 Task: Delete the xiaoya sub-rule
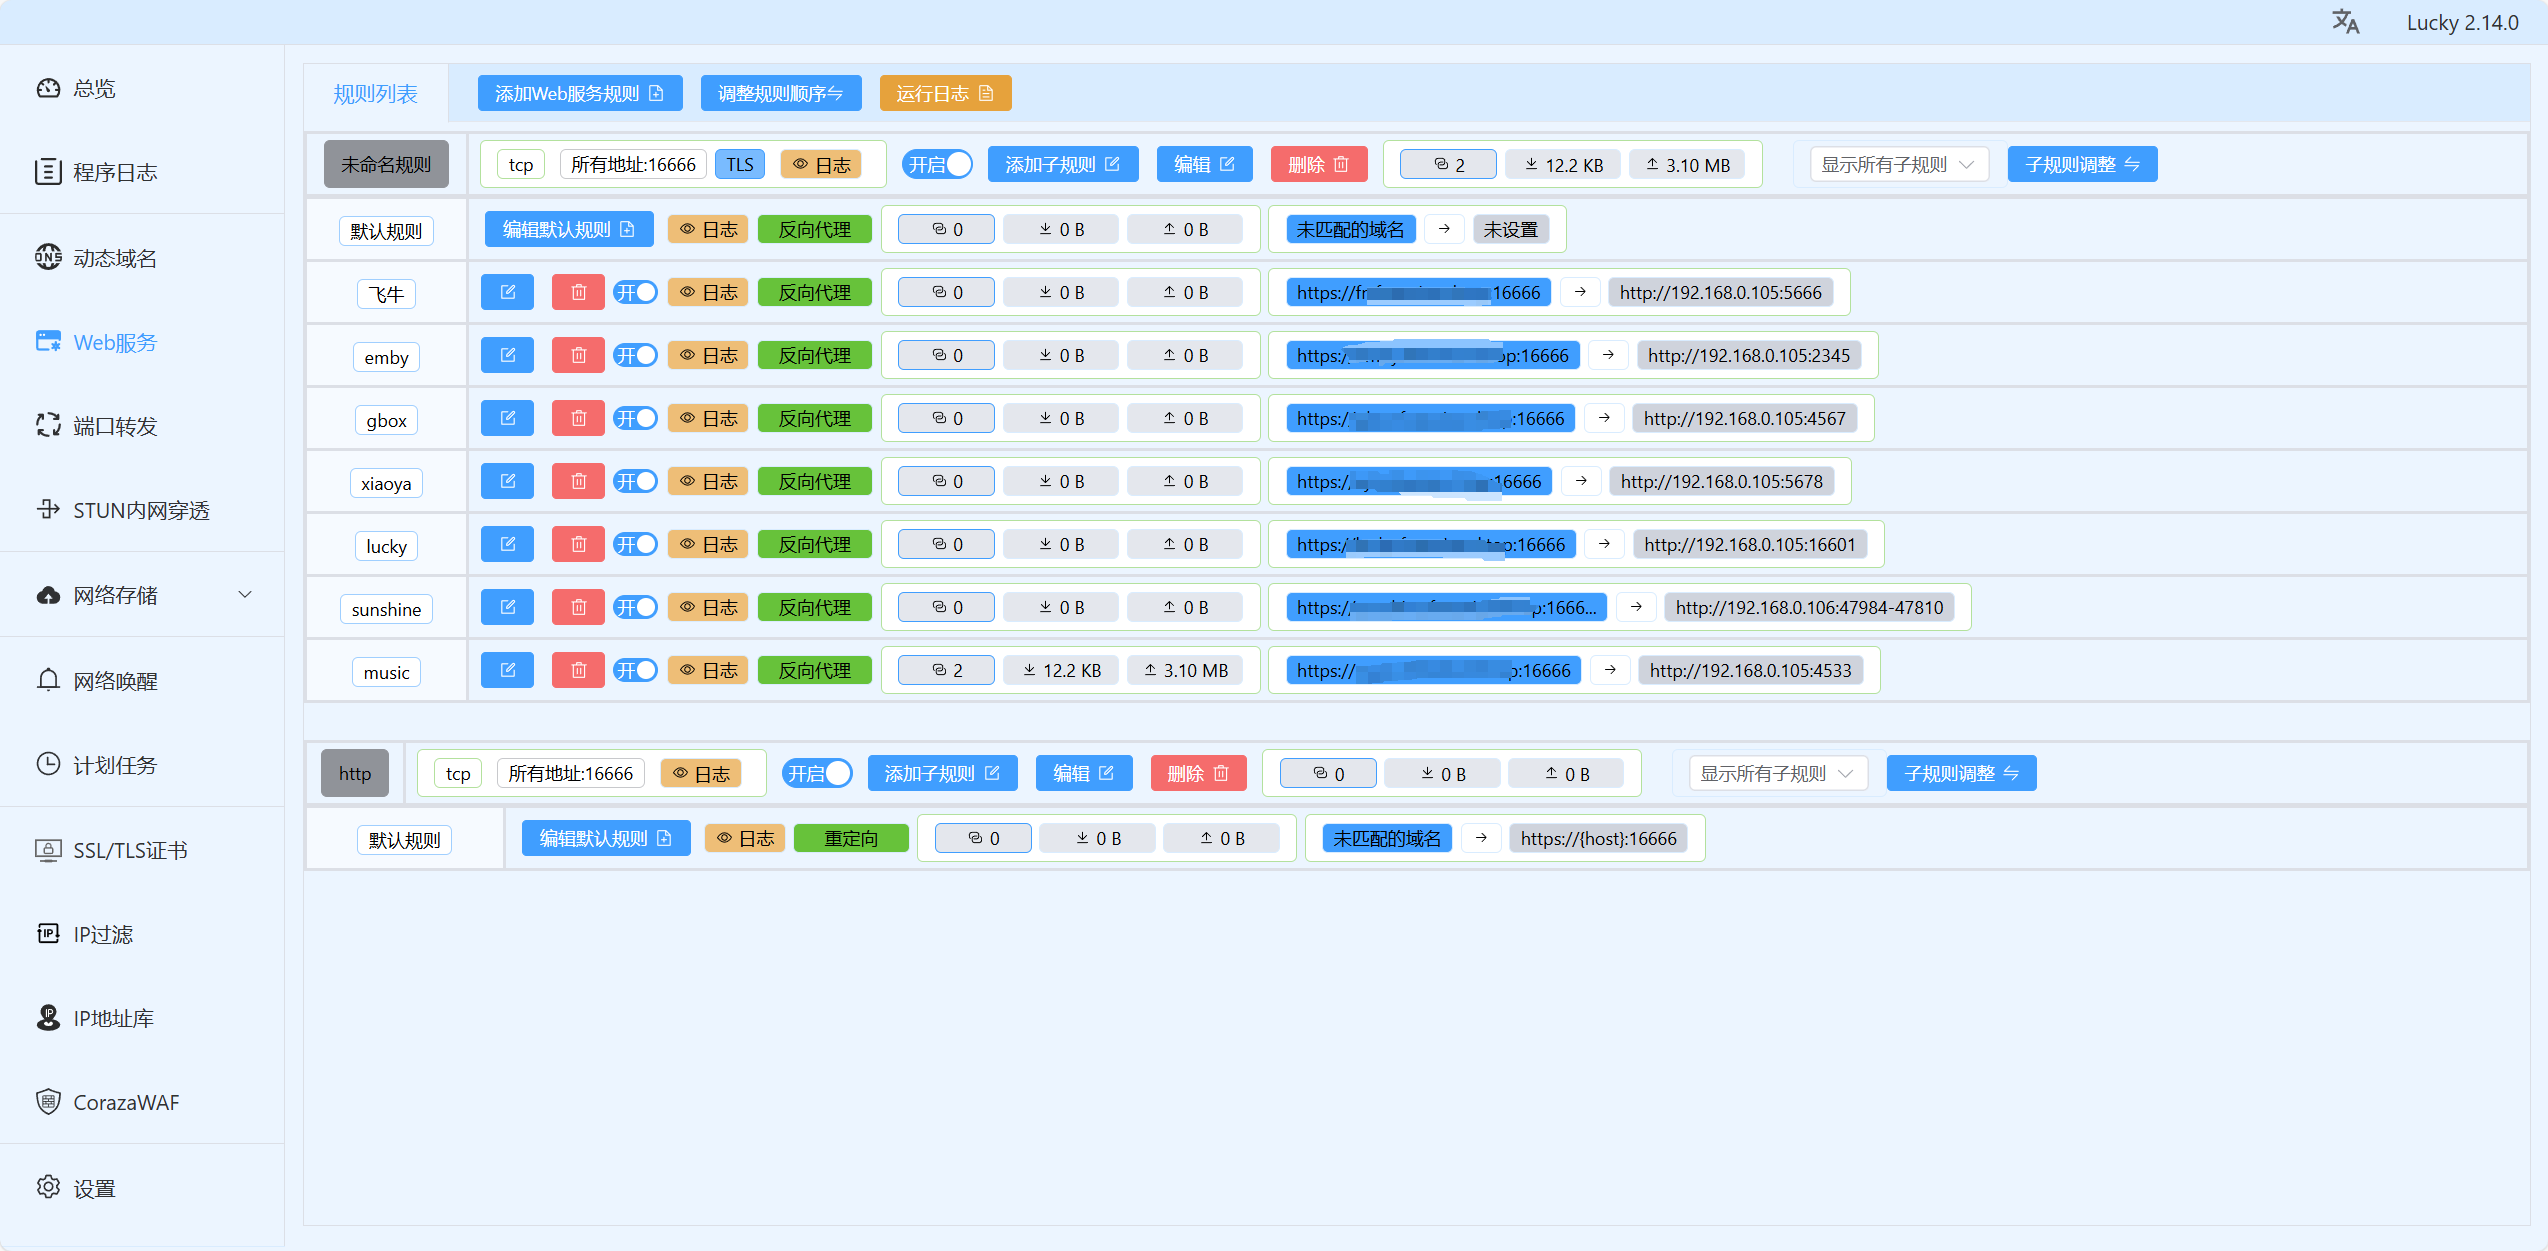pyautogui.click(x=578, y=482)
